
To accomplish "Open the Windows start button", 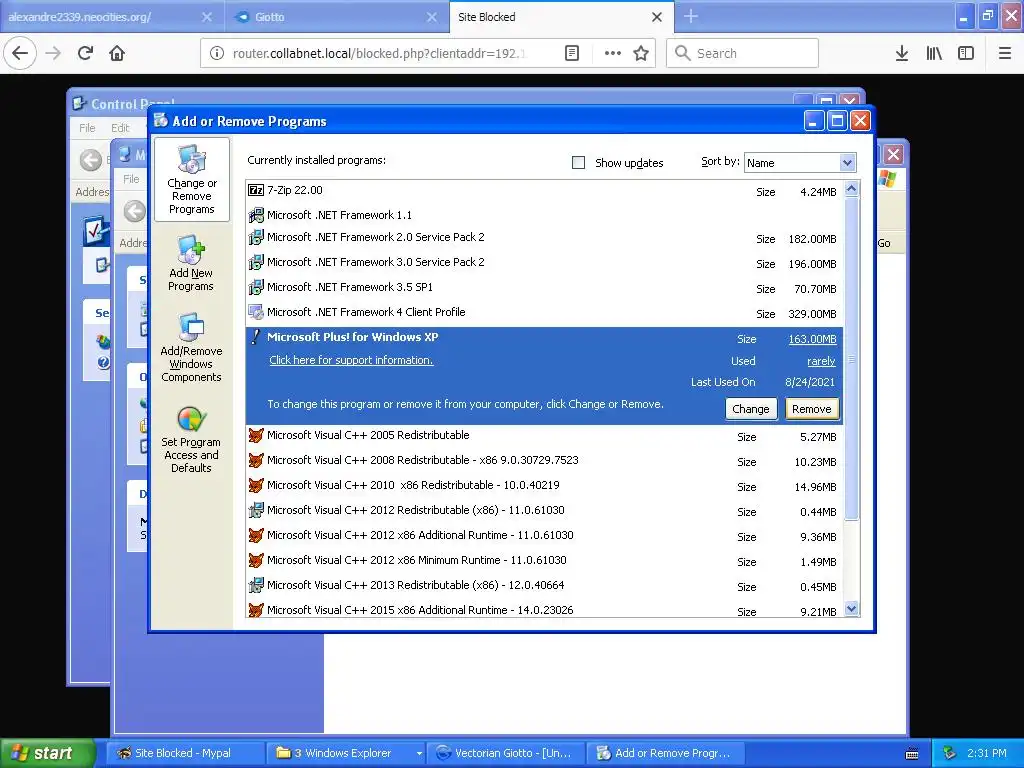I will [46, 753].
